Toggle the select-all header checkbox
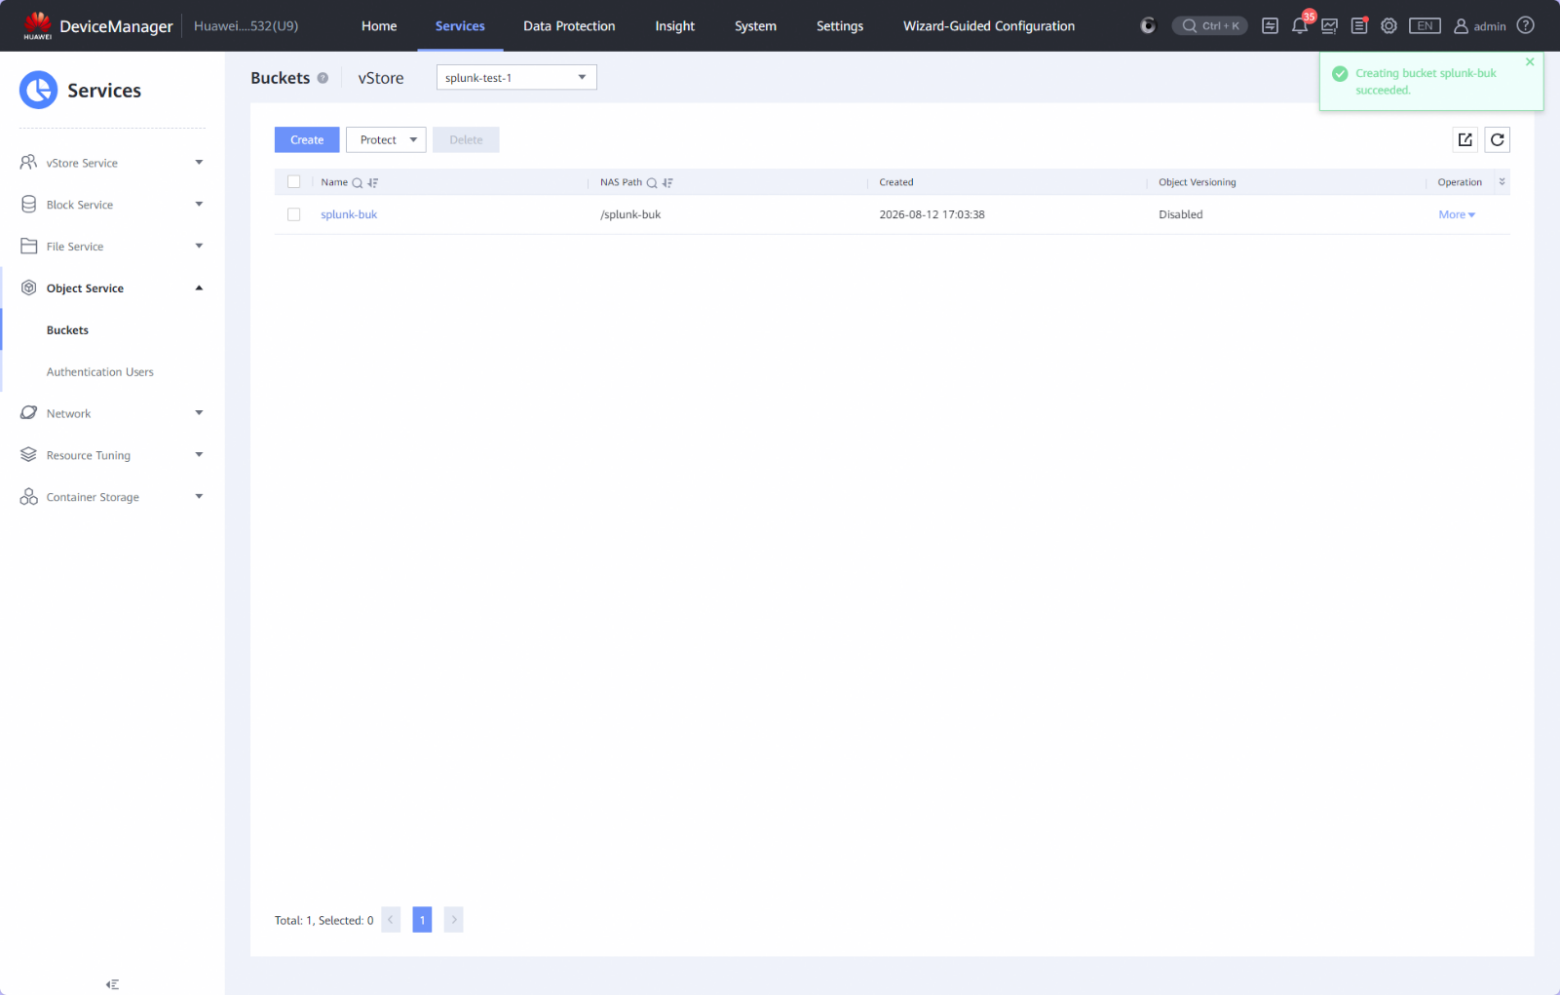This screenshot has width=1560, height=995. 294,182
